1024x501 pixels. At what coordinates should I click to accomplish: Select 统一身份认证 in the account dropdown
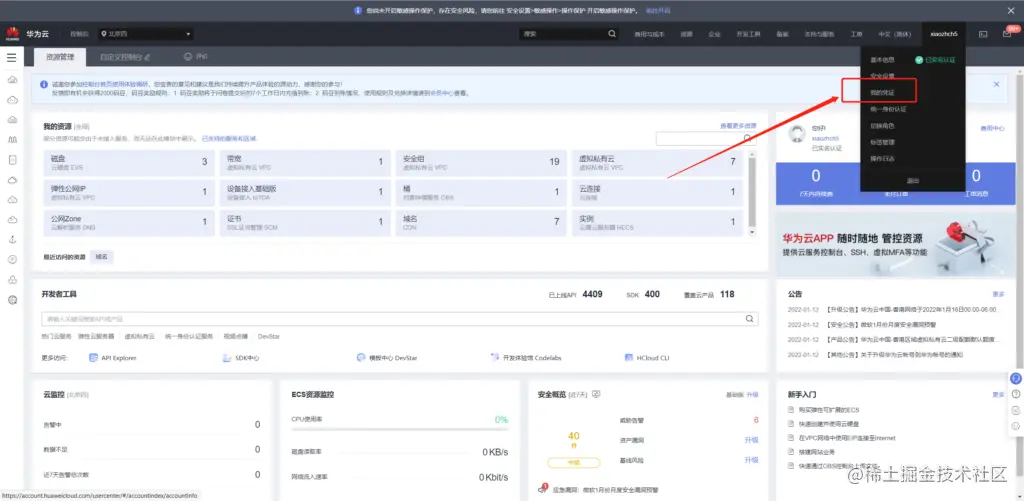point(888,109)
